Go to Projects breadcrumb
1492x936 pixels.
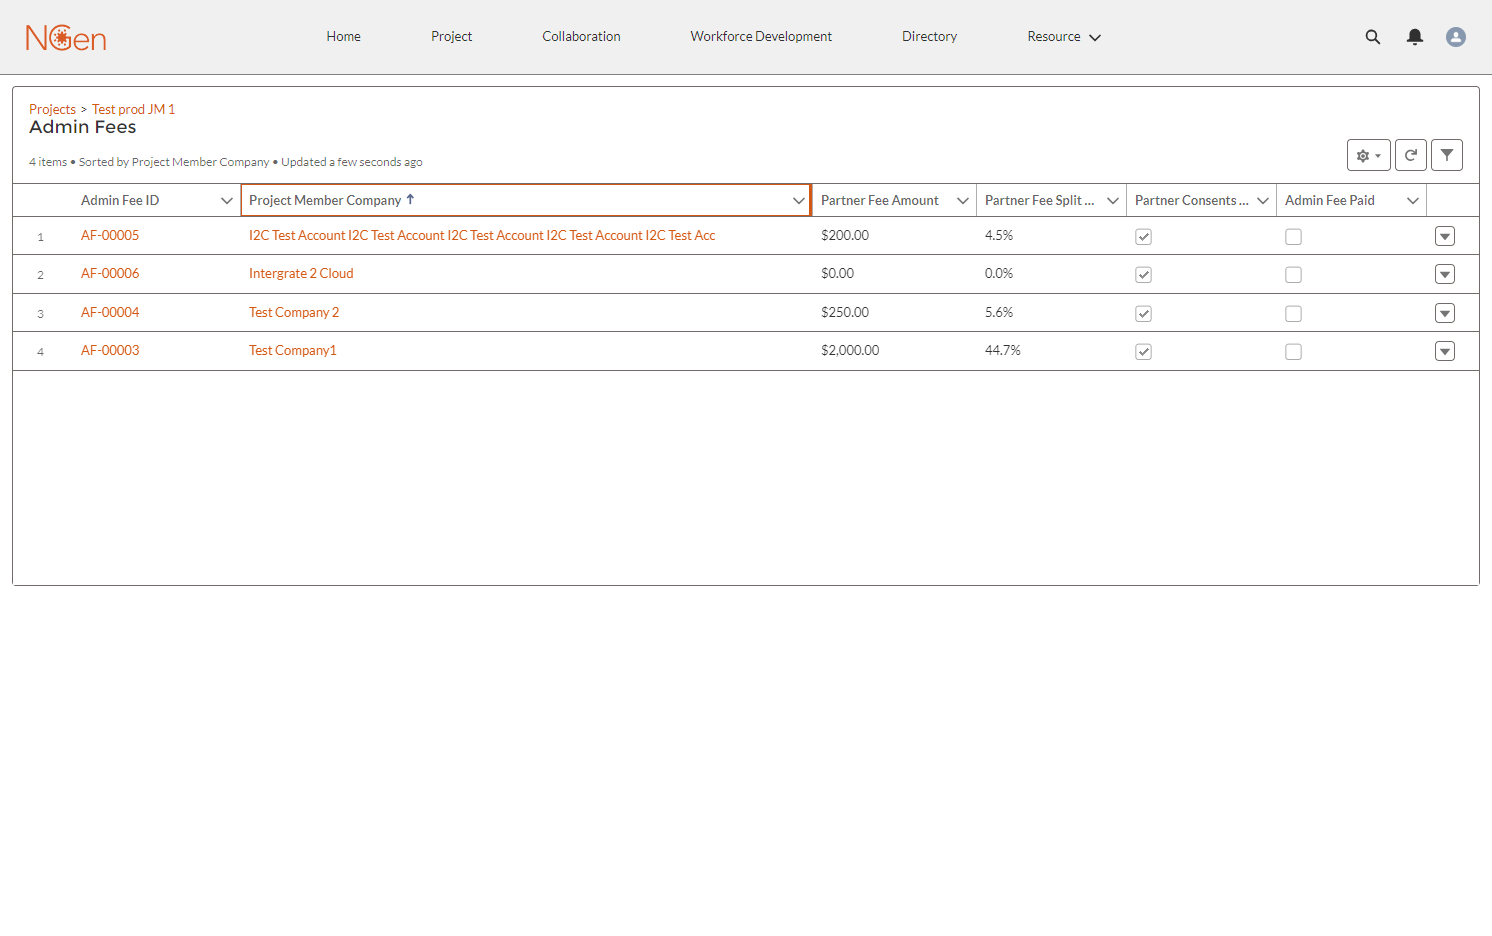(x=52, y=109)
